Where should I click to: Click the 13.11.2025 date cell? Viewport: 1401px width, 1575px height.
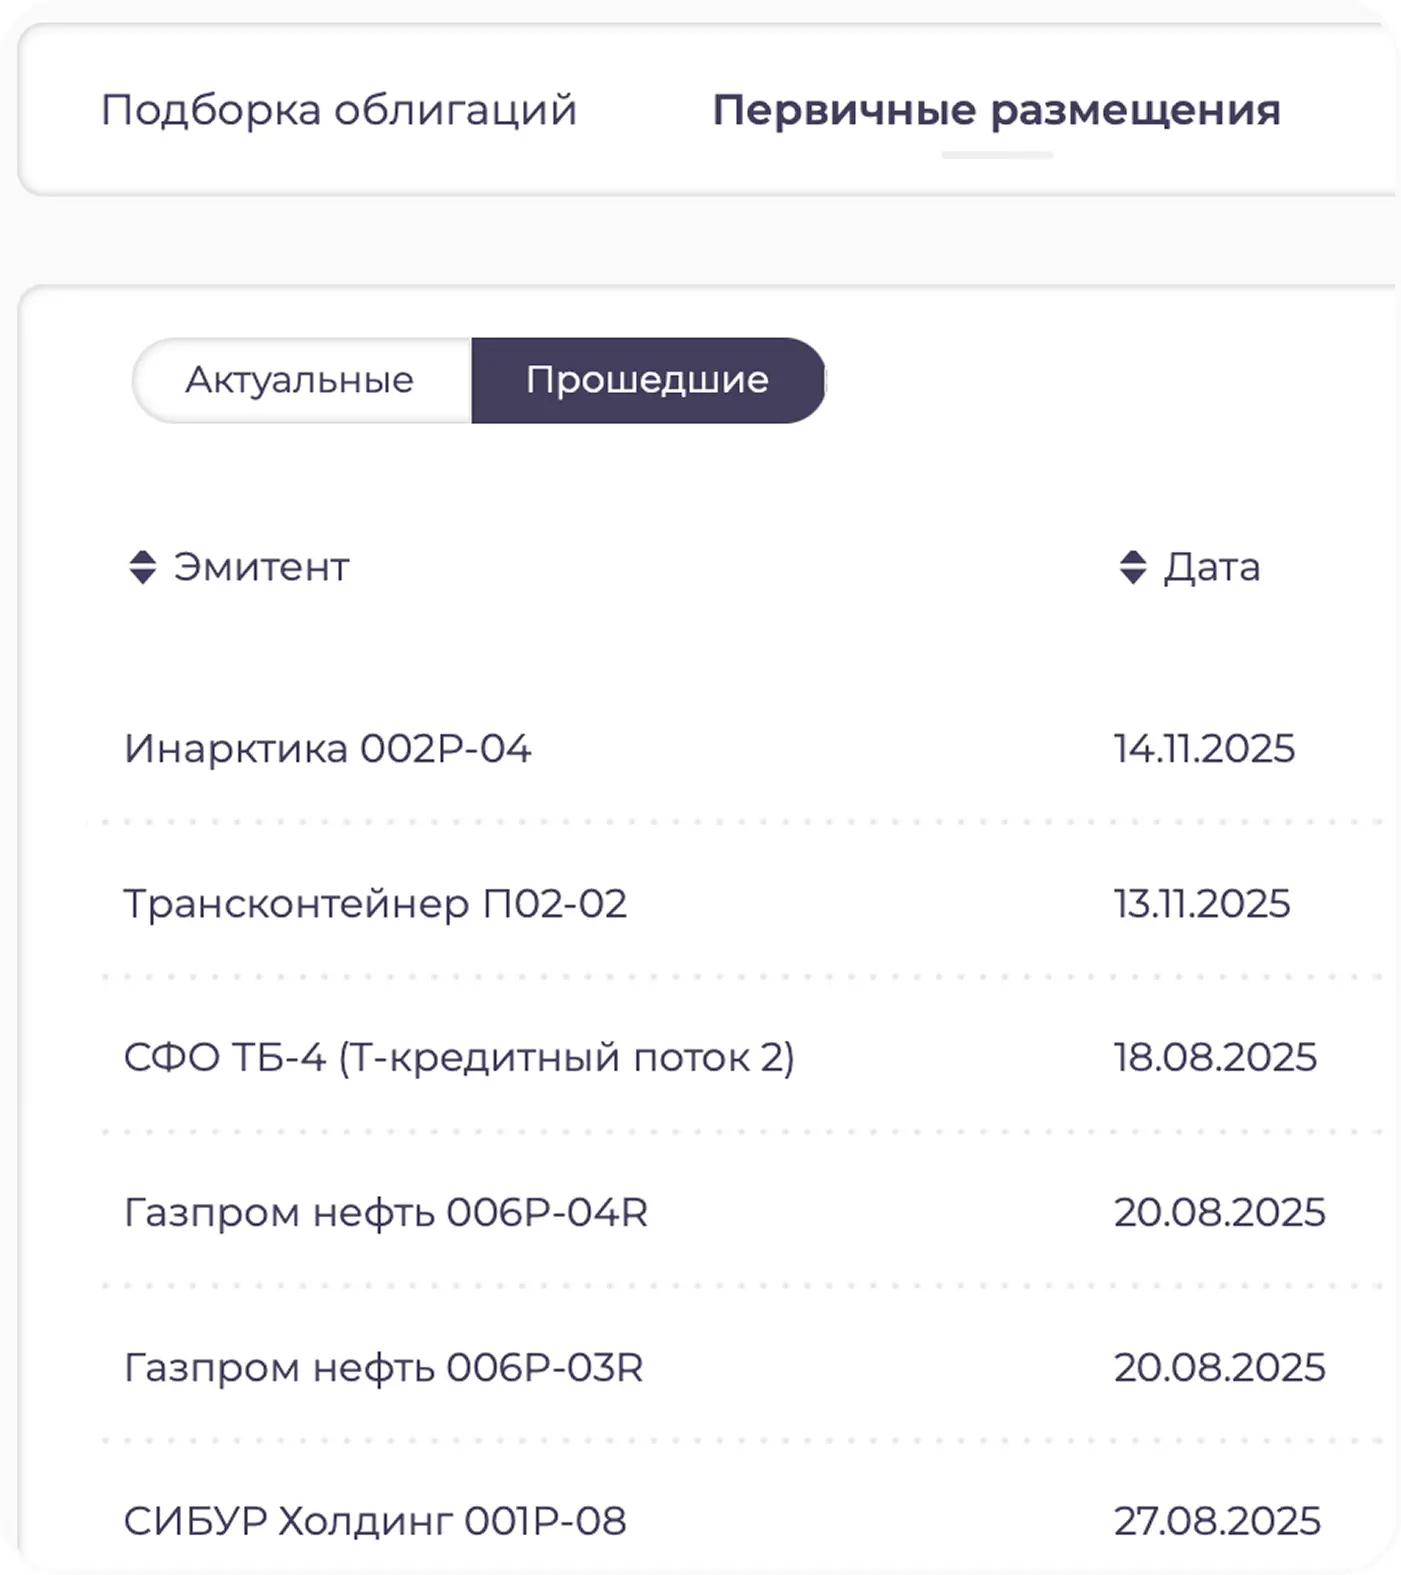[x=1202, y=904]
